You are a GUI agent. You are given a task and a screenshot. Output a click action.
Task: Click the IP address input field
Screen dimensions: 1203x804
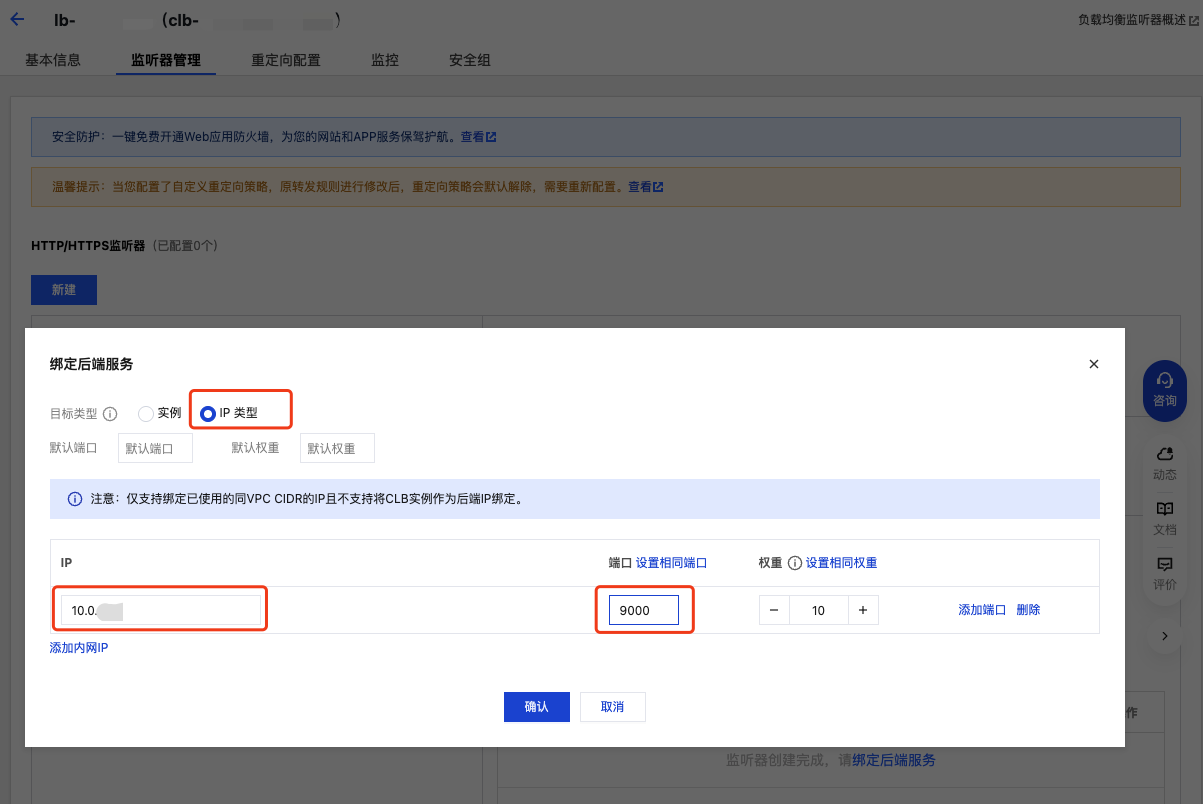point(161,610)
